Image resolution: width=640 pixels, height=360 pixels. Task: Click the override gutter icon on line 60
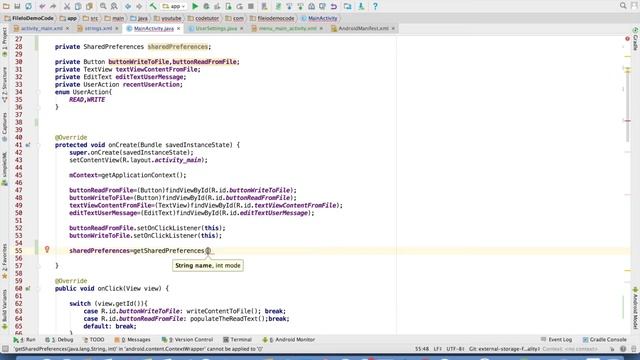point(28,289)
